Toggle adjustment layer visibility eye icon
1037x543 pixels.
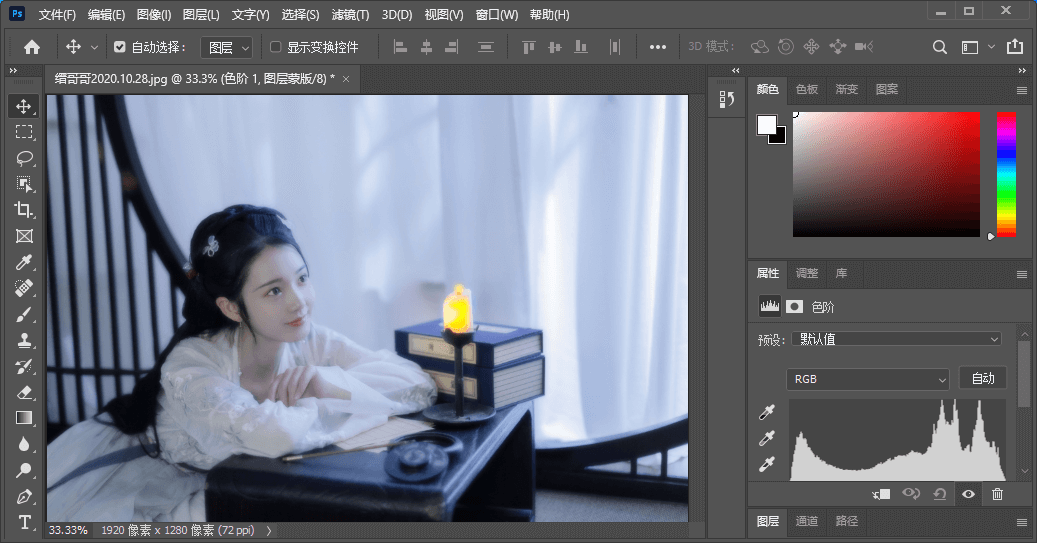968,493
